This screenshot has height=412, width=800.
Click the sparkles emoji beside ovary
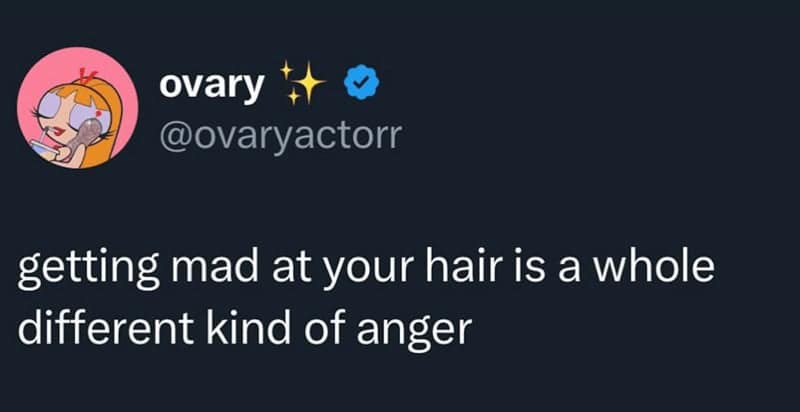(303, 83)
